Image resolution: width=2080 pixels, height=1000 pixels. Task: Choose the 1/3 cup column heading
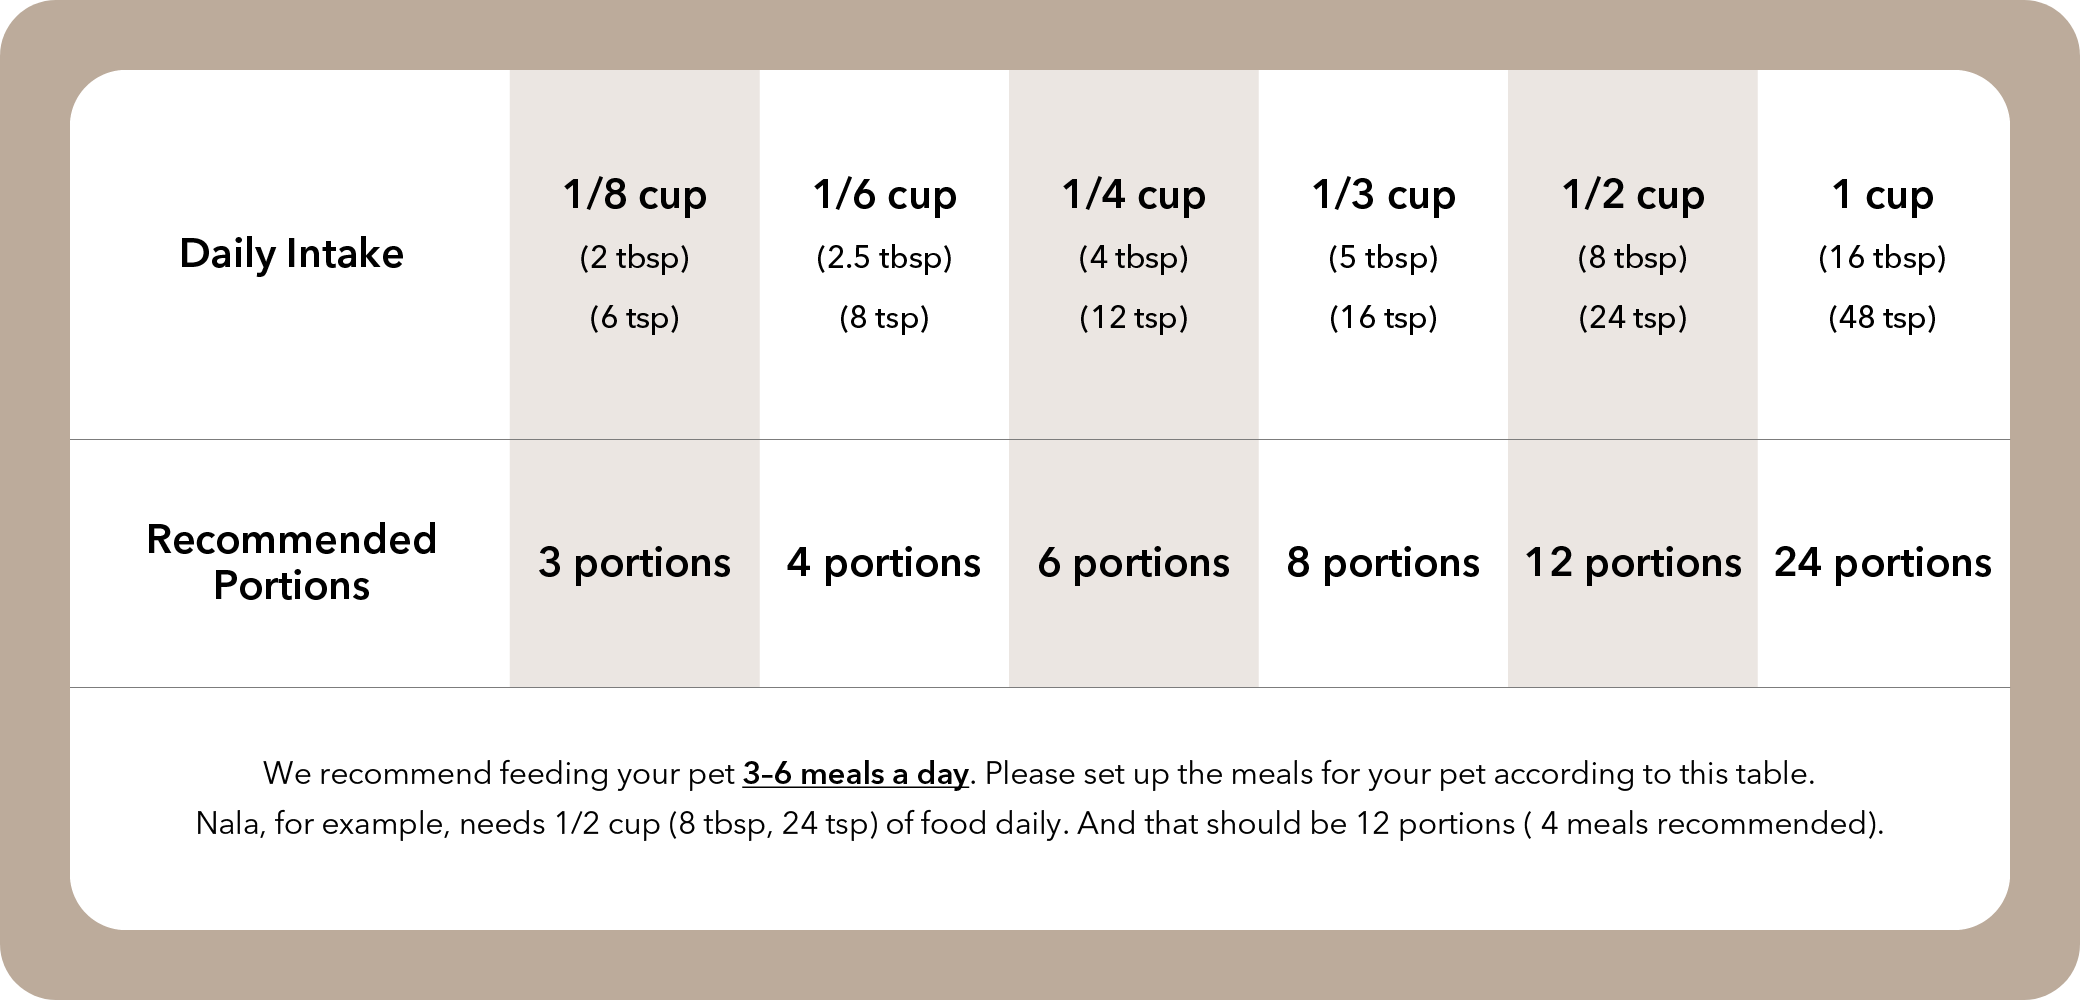point(1383,195)
